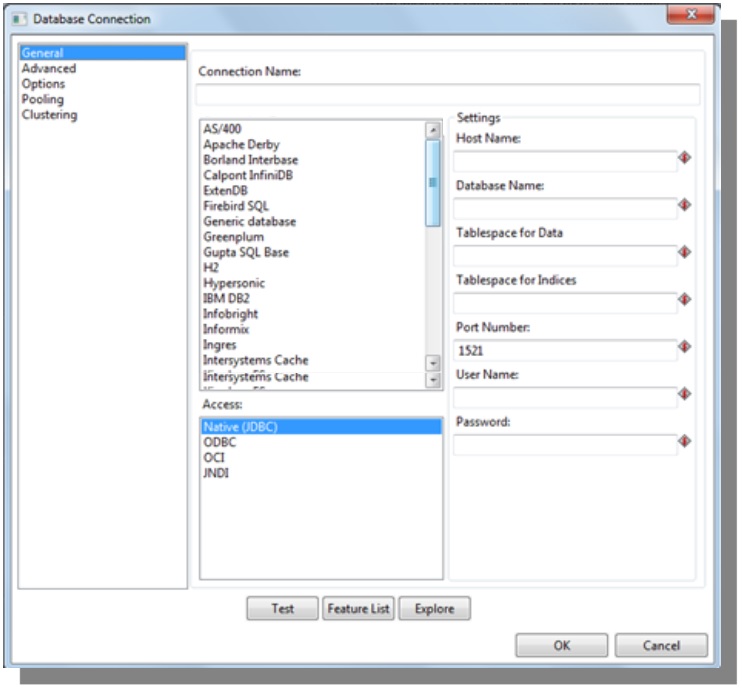The height and width of the screenshot is (688, 742).
Task: Click variable icon beside Password field
Action: click(685, 441)
